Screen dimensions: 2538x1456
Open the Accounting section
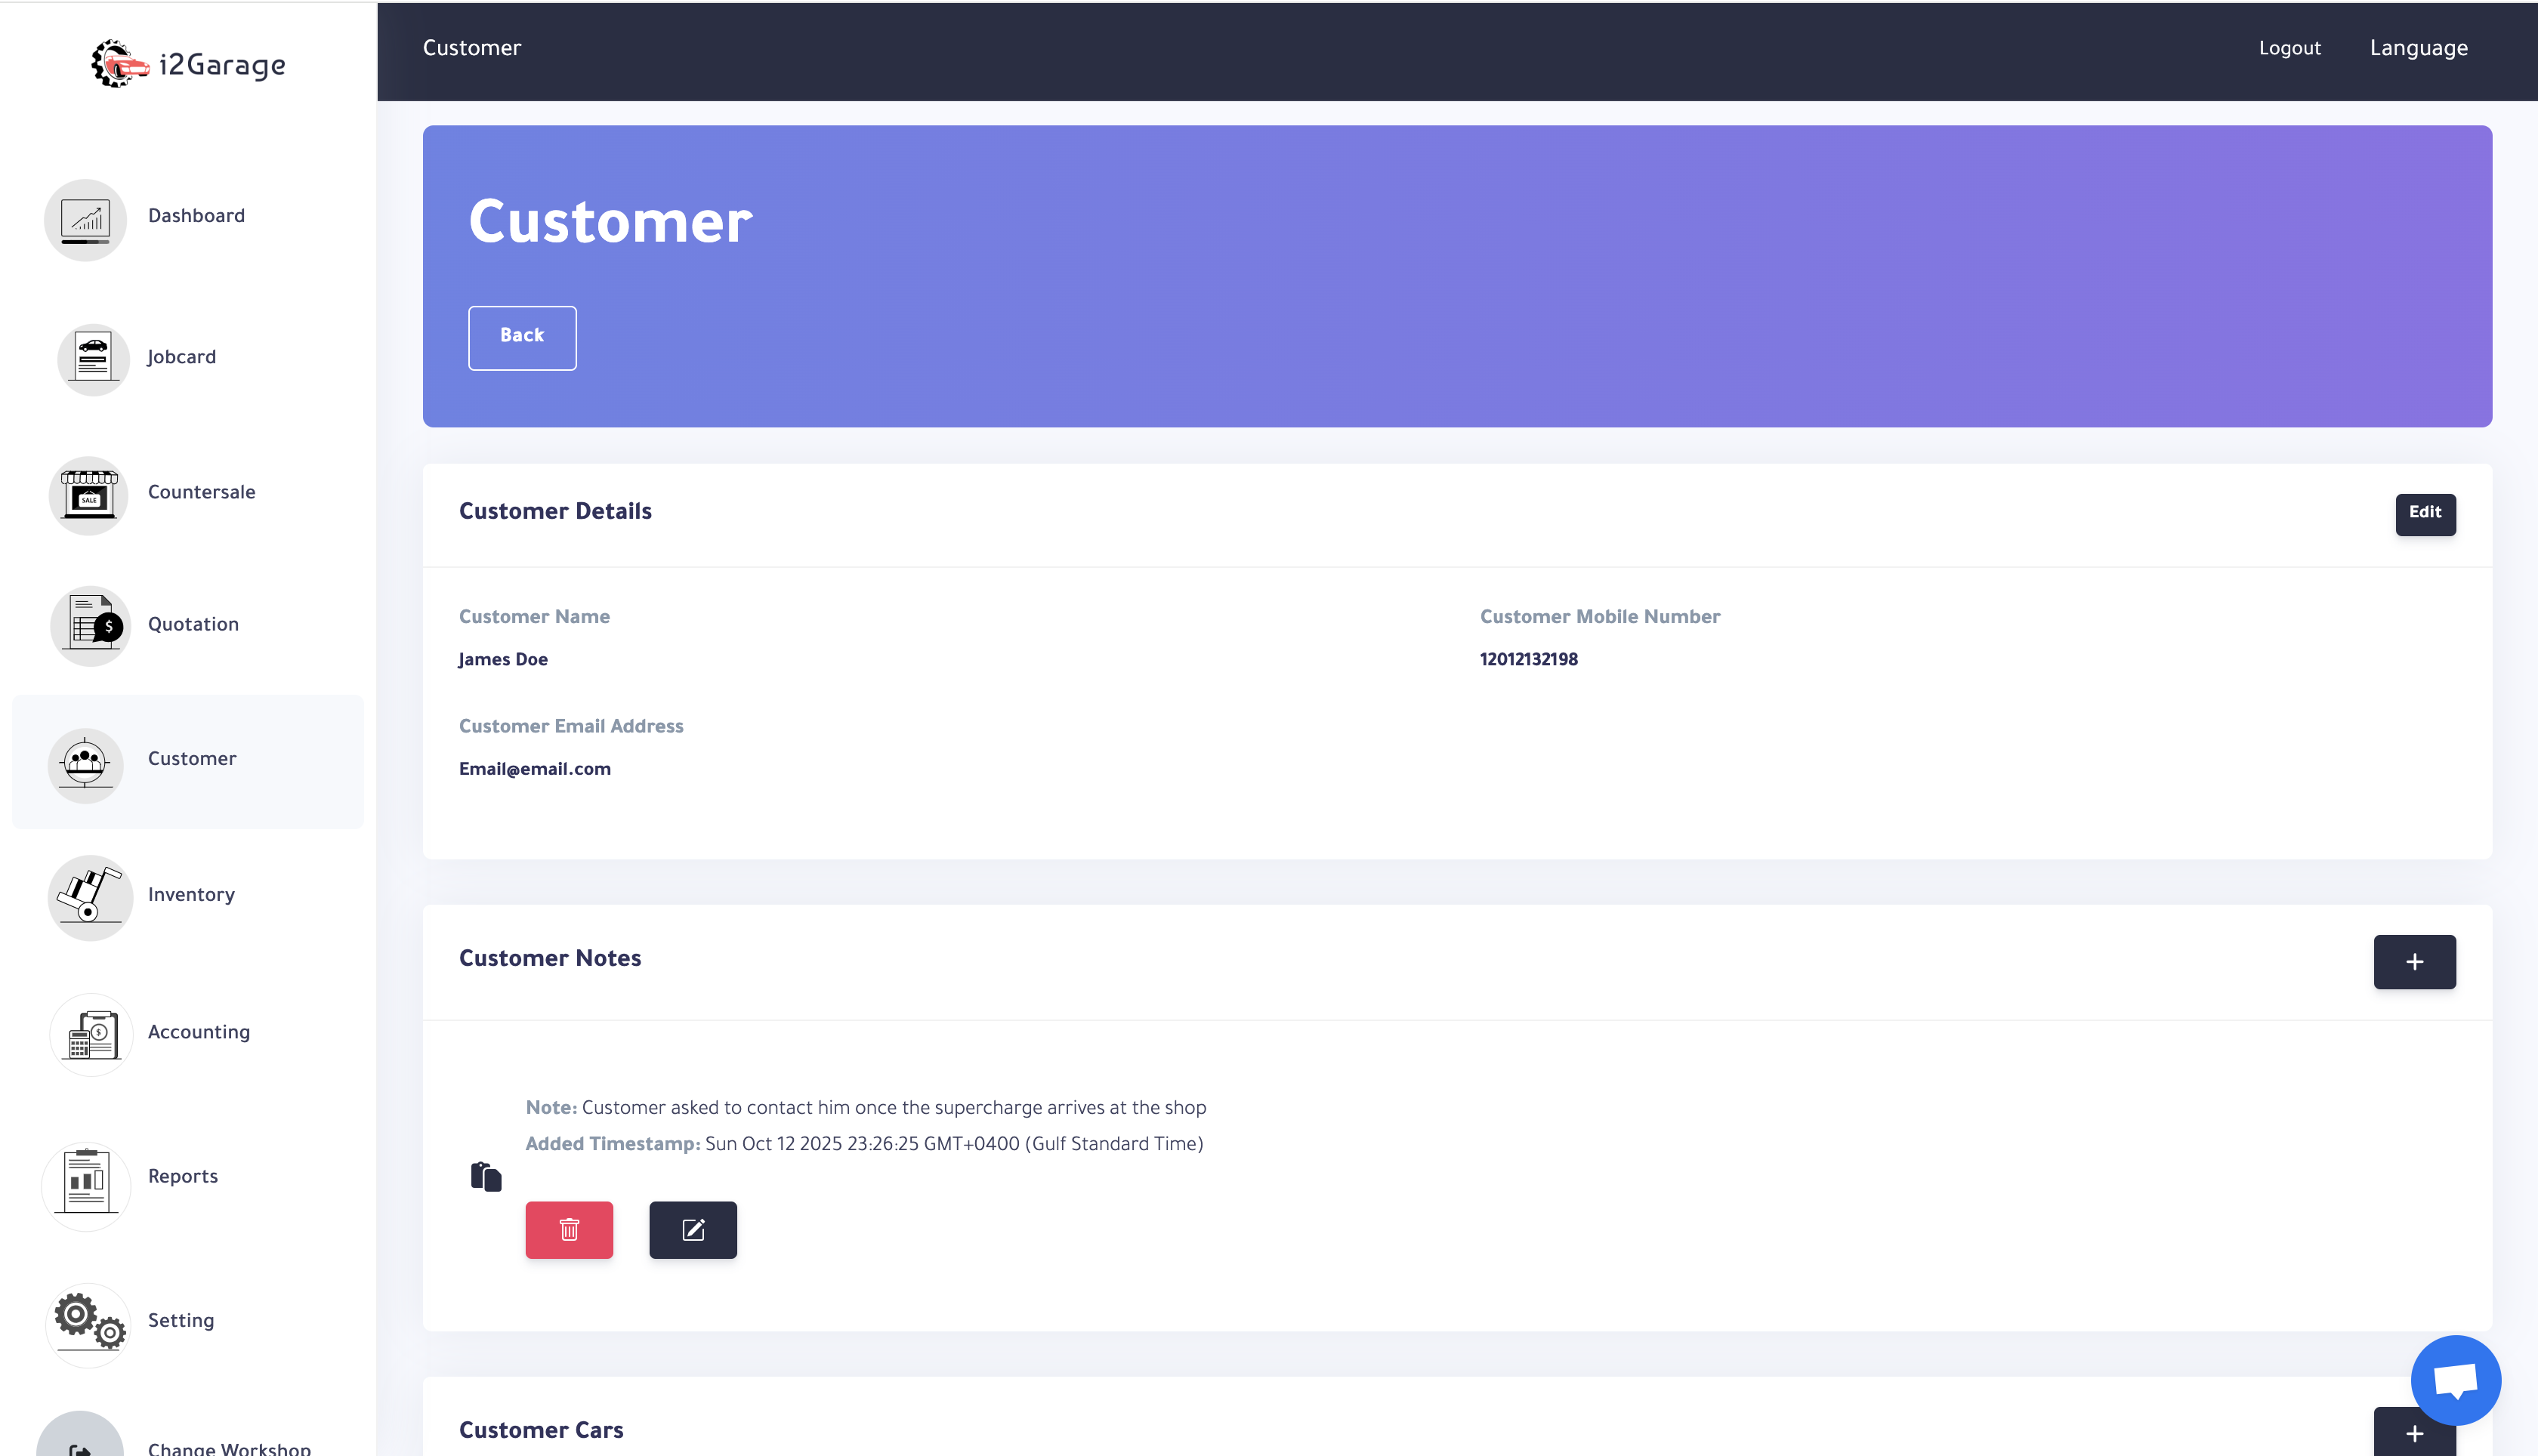(198, 1031)
